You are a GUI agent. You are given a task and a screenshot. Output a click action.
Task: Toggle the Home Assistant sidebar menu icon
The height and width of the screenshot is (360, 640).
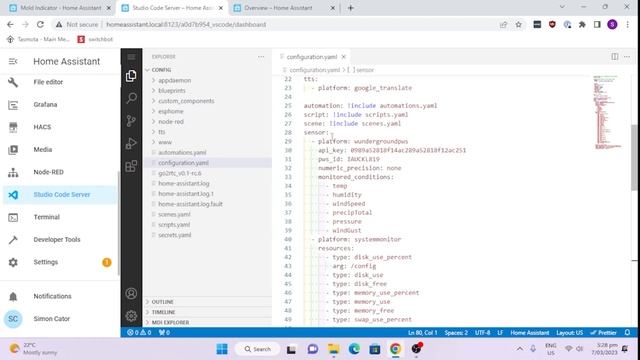[x=13, y=61]
